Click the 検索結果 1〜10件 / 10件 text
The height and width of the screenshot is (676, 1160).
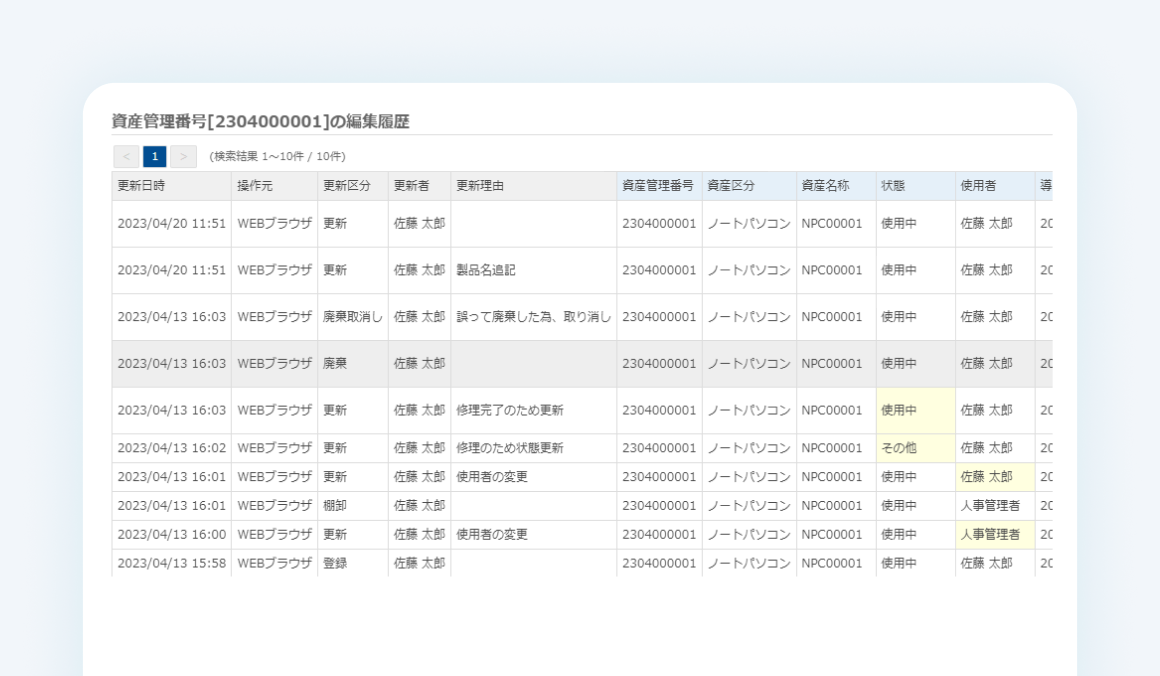[x=277, y=156]
